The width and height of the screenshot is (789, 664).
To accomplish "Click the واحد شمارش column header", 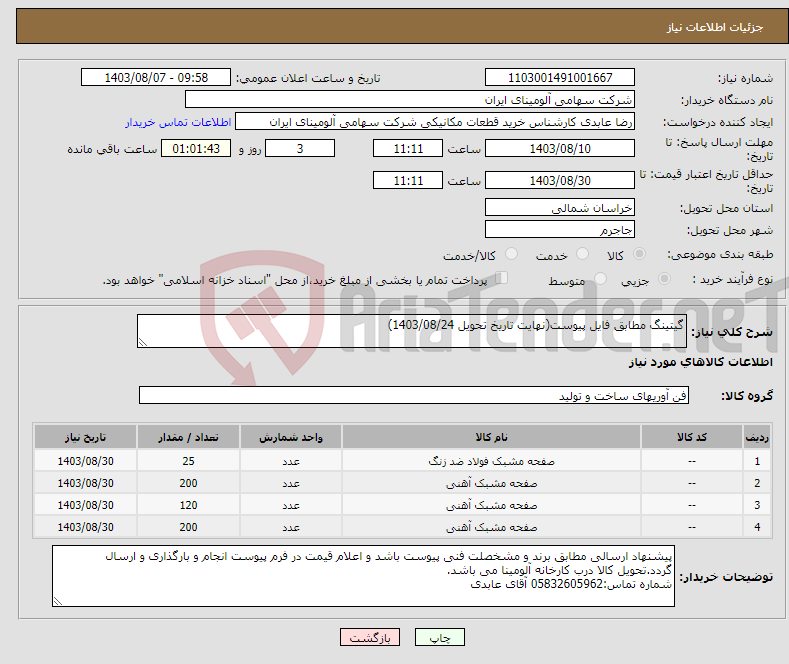I will coord(291,437).
